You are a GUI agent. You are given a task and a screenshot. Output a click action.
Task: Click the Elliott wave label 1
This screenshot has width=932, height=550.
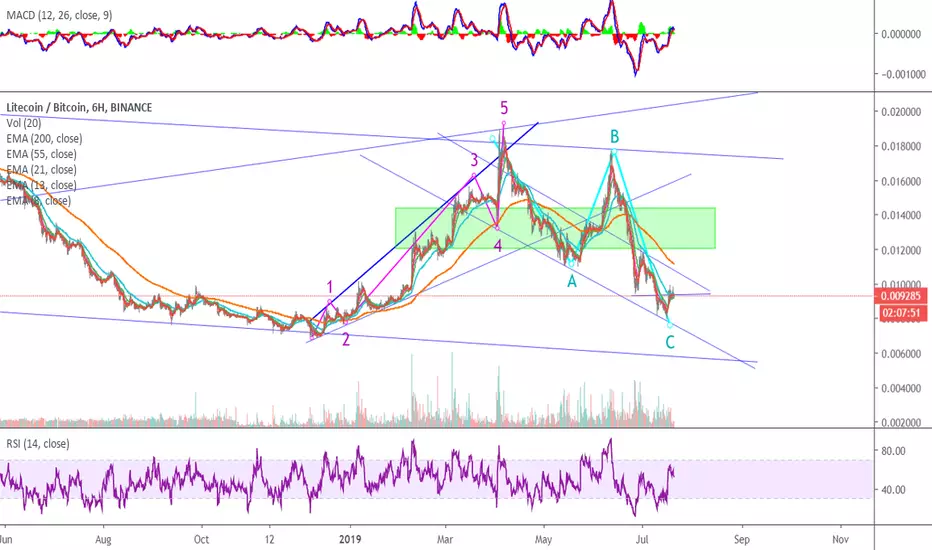click(x=330, y=288)
